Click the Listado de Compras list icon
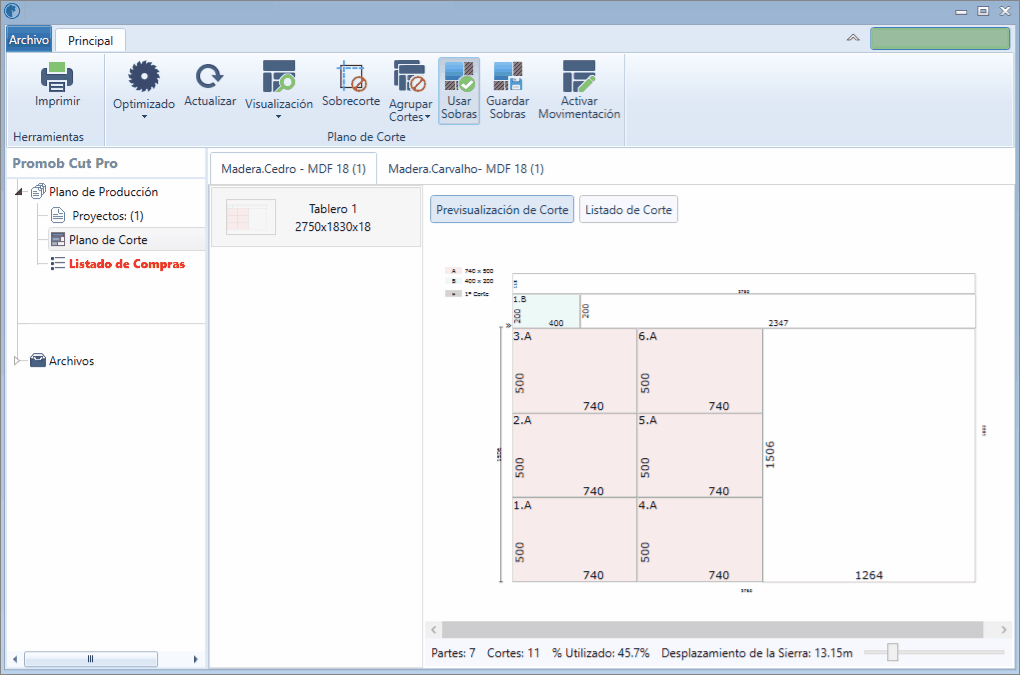 (58, 263)
